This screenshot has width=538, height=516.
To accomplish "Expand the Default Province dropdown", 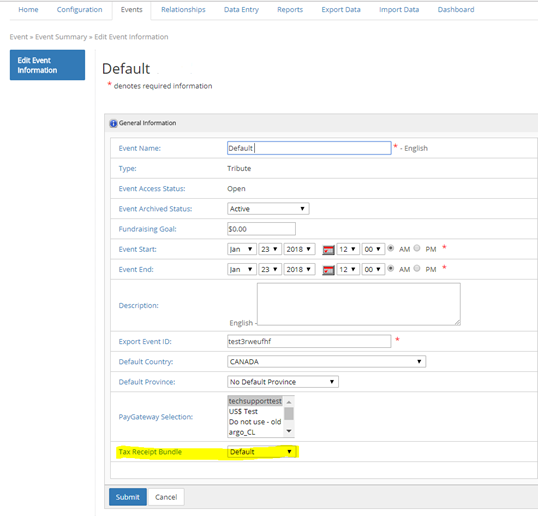I will pyautogui.click(x=283, y=382).
